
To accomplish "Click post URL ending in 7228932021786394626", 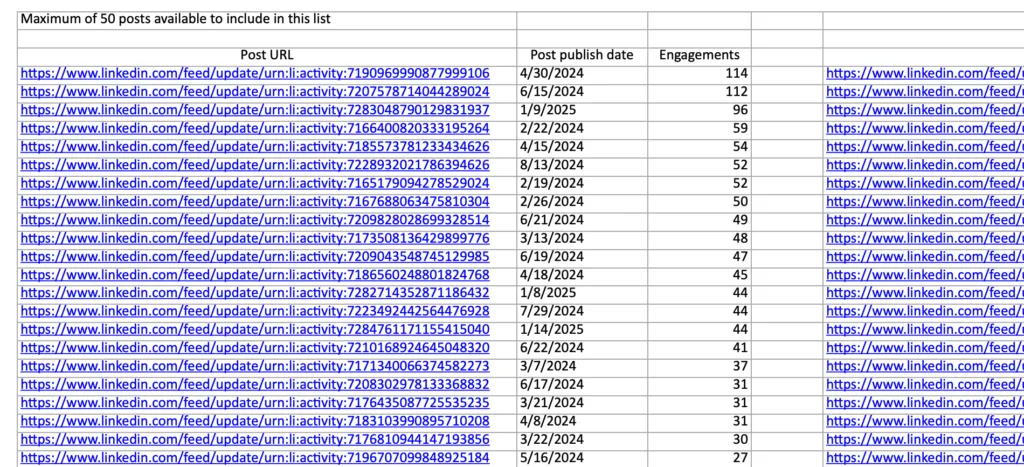I will (255, 165).
